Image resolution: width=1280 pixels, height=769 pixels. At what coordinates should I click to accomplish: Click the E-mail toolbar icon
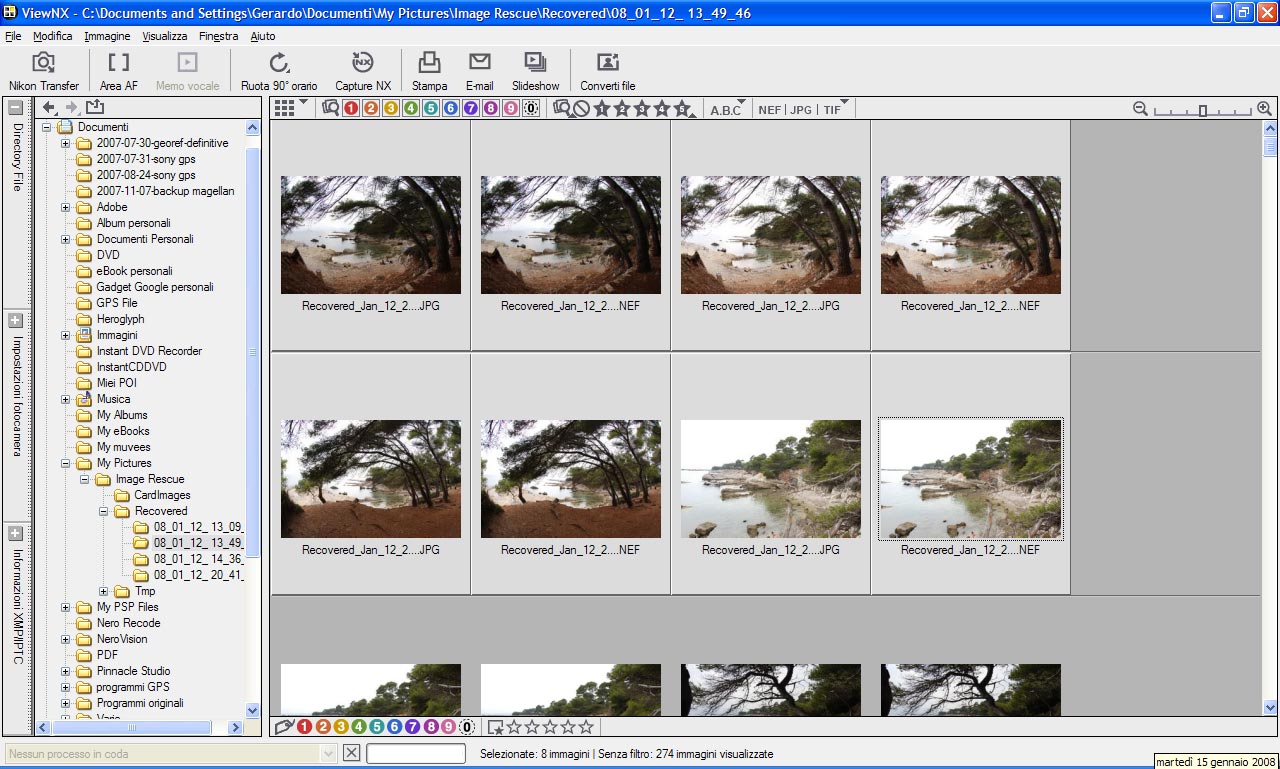coord(480,63)
